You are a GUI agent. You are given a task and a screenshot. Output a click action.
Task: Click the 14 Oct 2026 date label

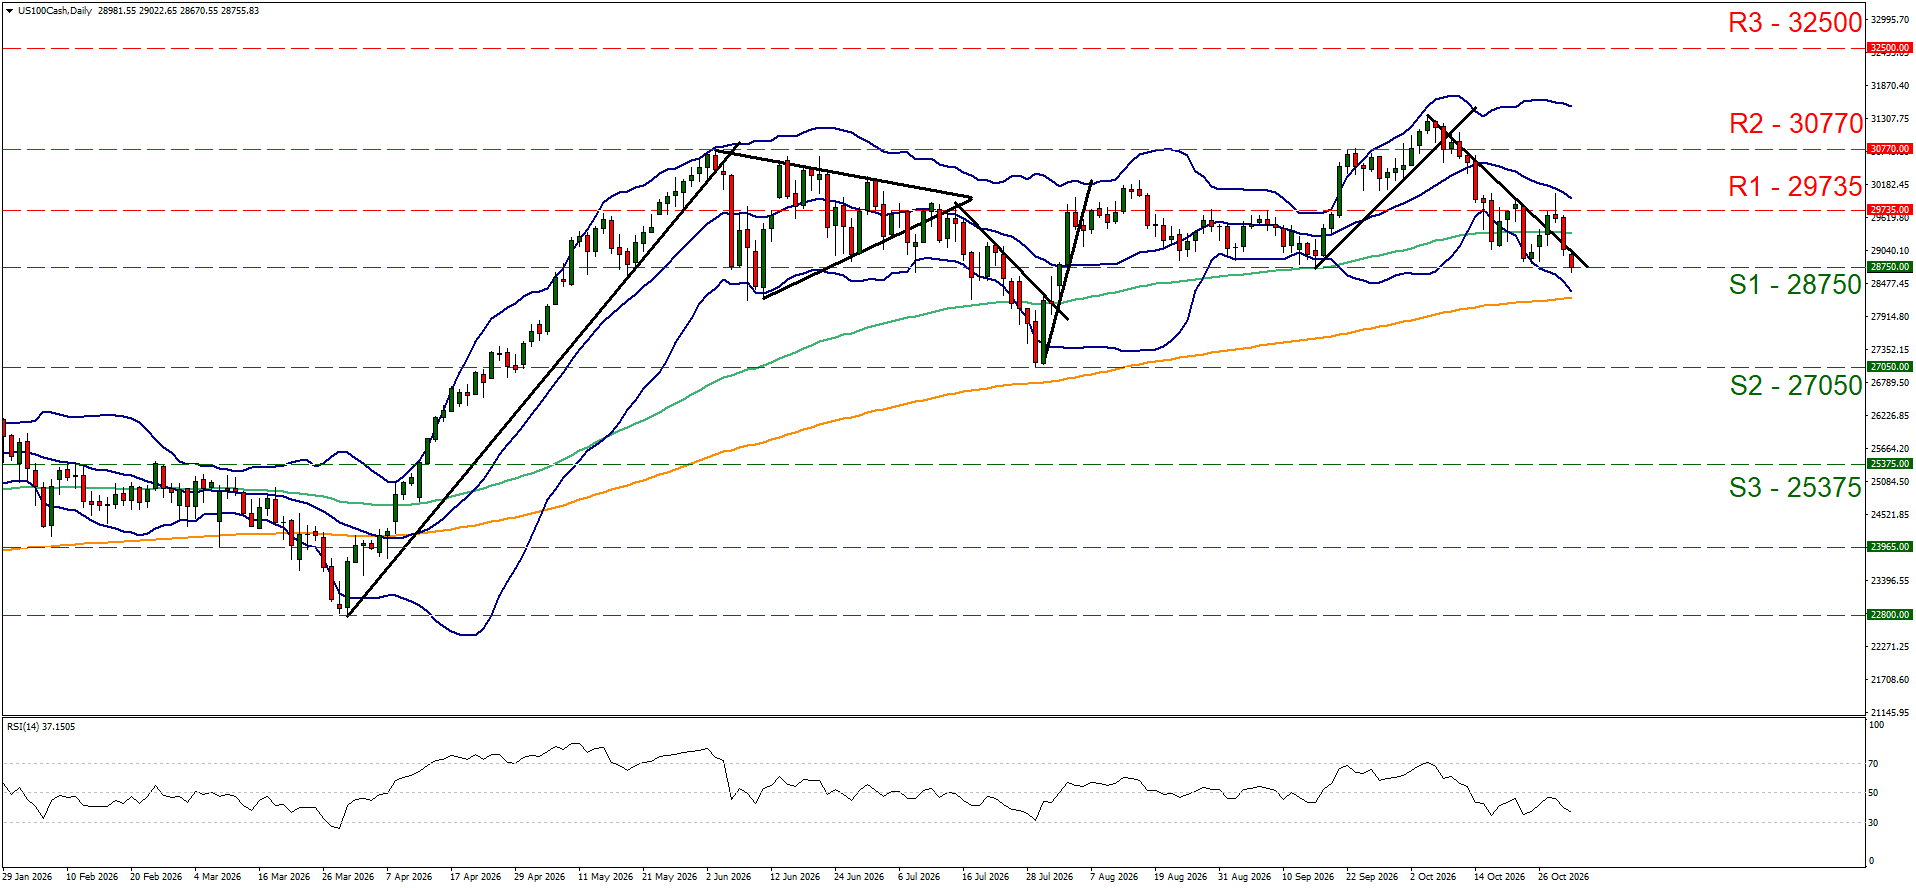coord(1500,877)
